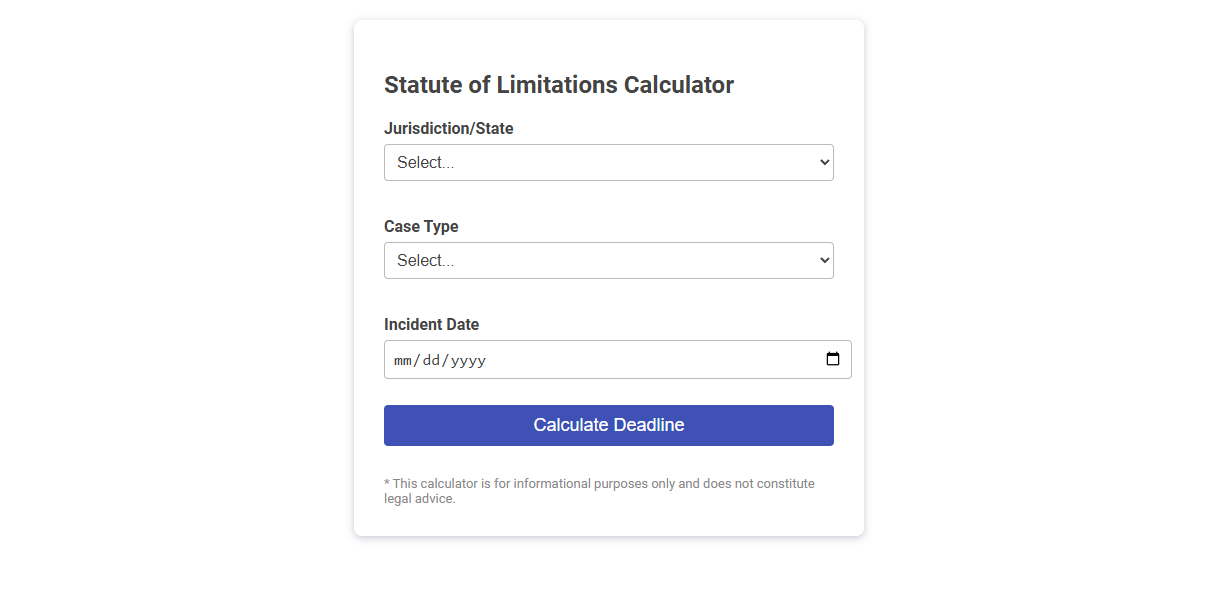Click the Jurisdiction/State label
The image size is (1218, 596).
pos(448,128)
